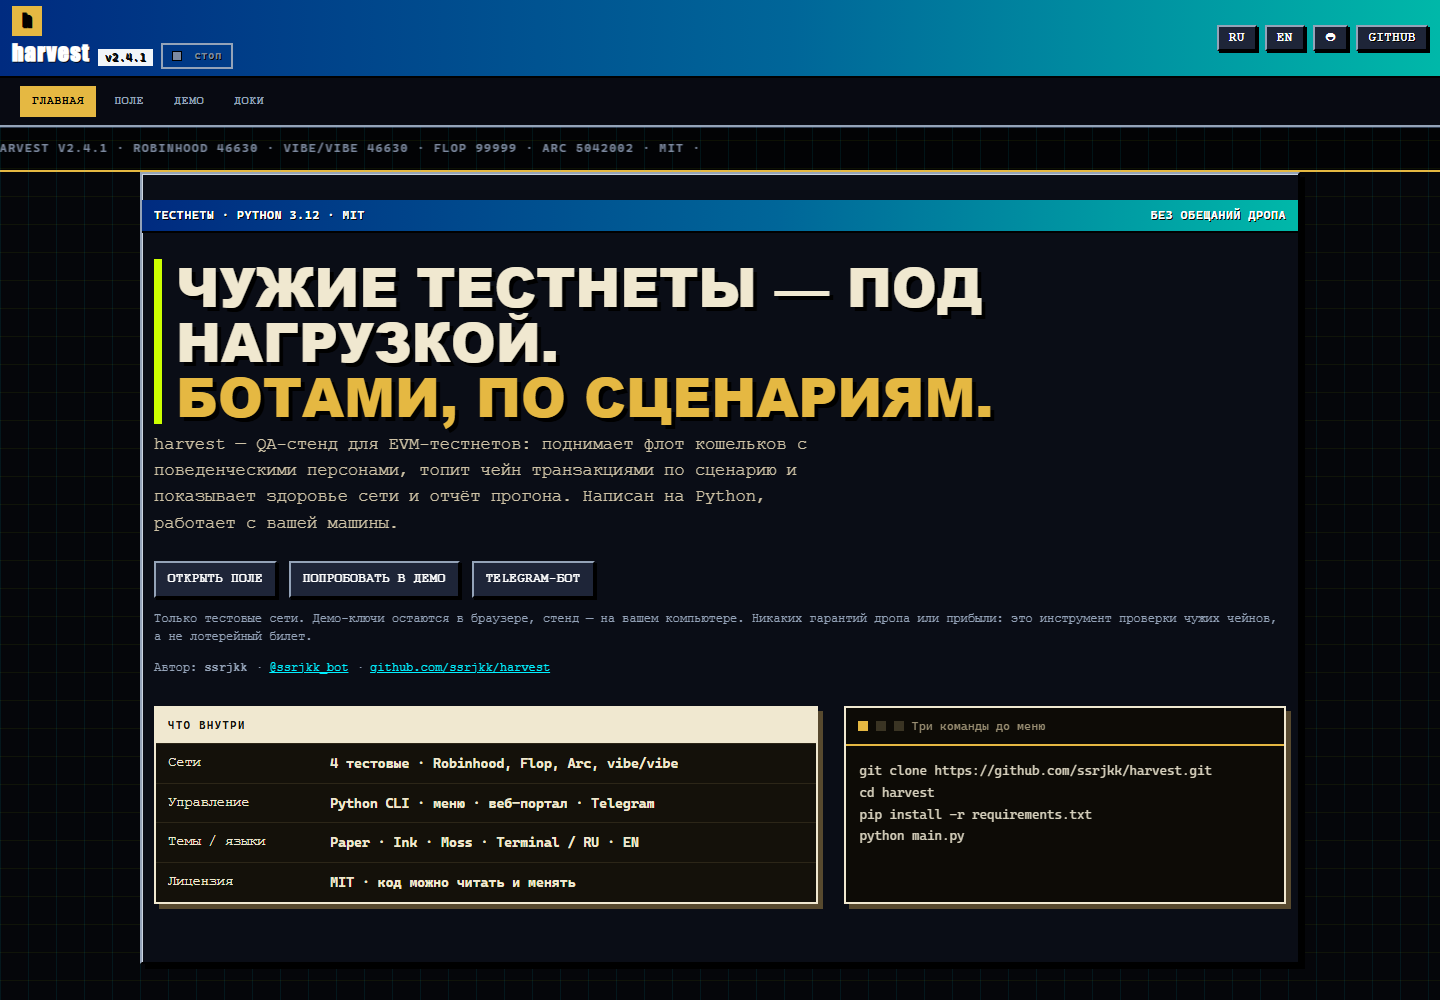Select the ГЛАВНАЯ tab
This screenshot has width=1440, height=1000.
(x=58, y=101)
